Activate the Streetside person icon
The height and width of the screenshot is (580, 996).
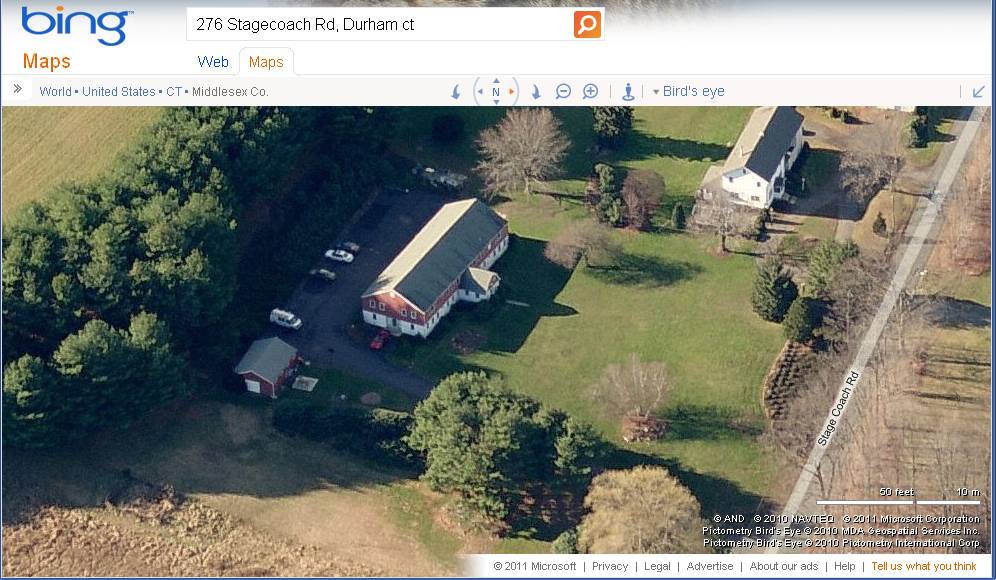(x=628, y=92)
